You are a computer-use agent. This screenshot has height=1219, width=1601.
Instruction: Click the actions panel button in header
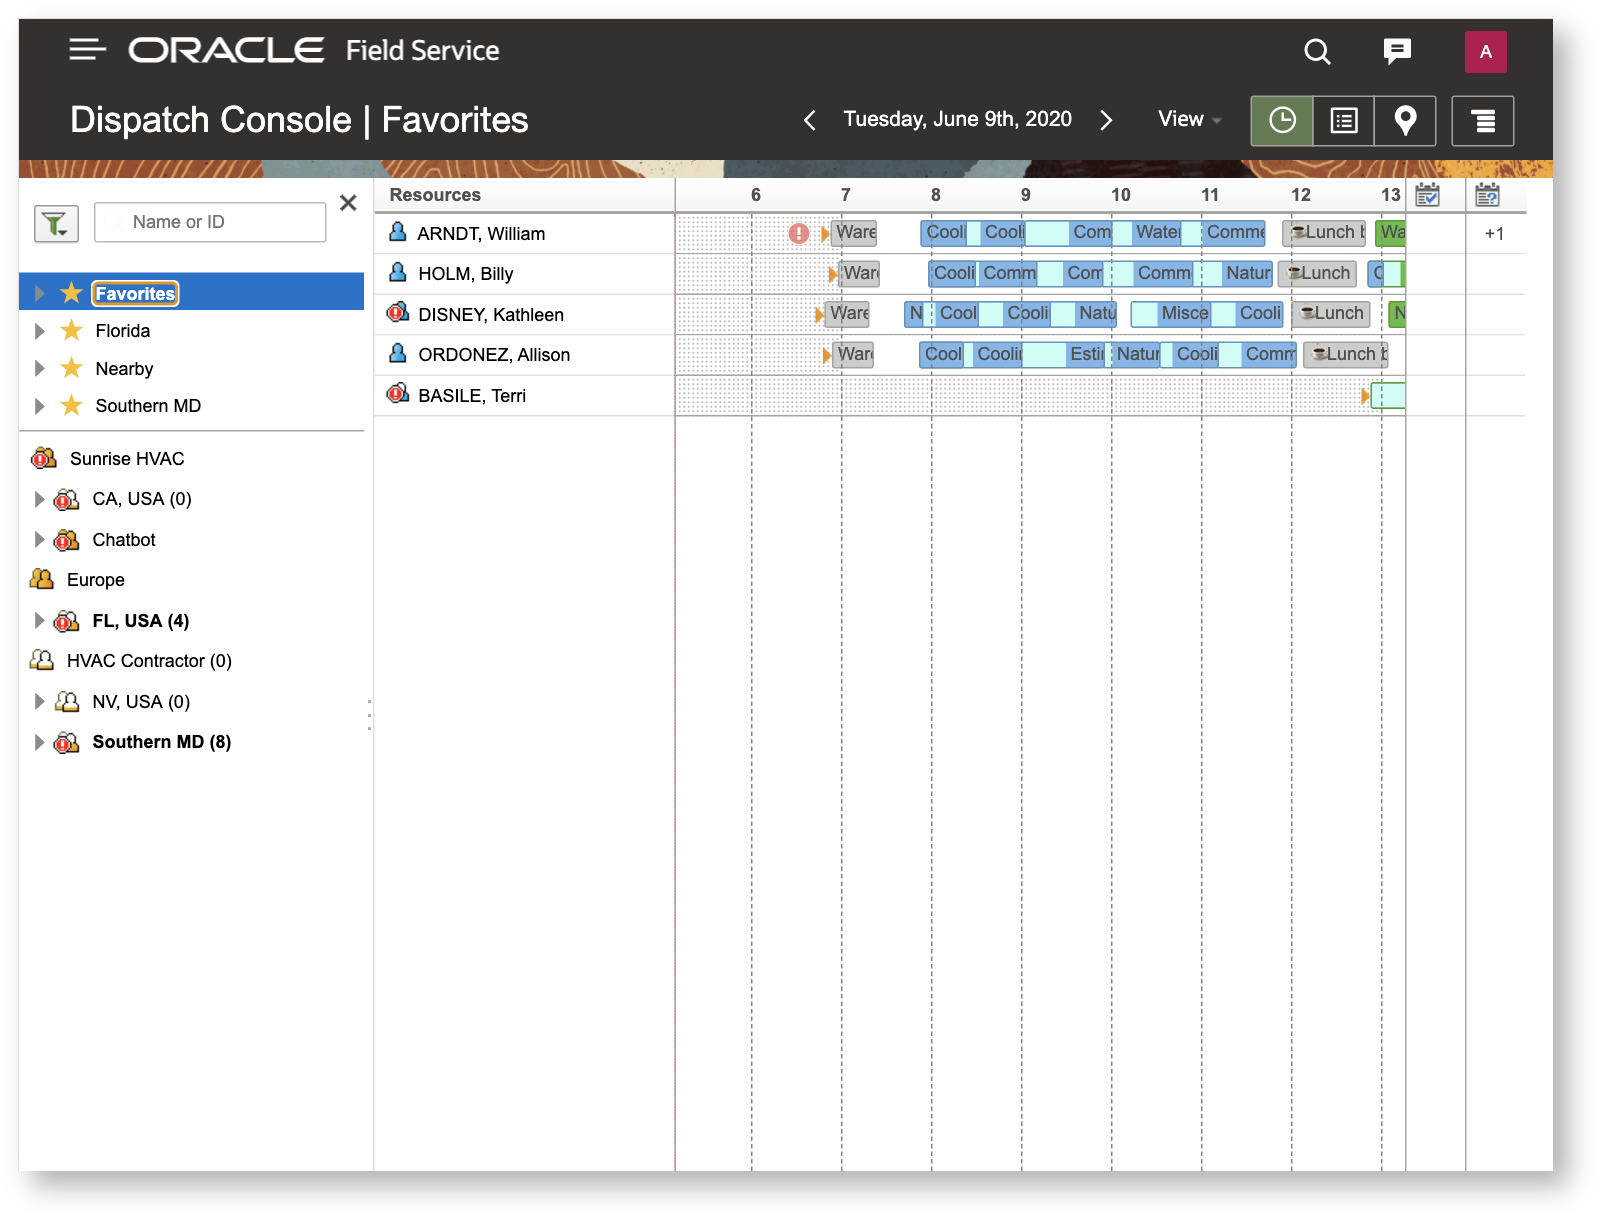tap(1483, 121)
